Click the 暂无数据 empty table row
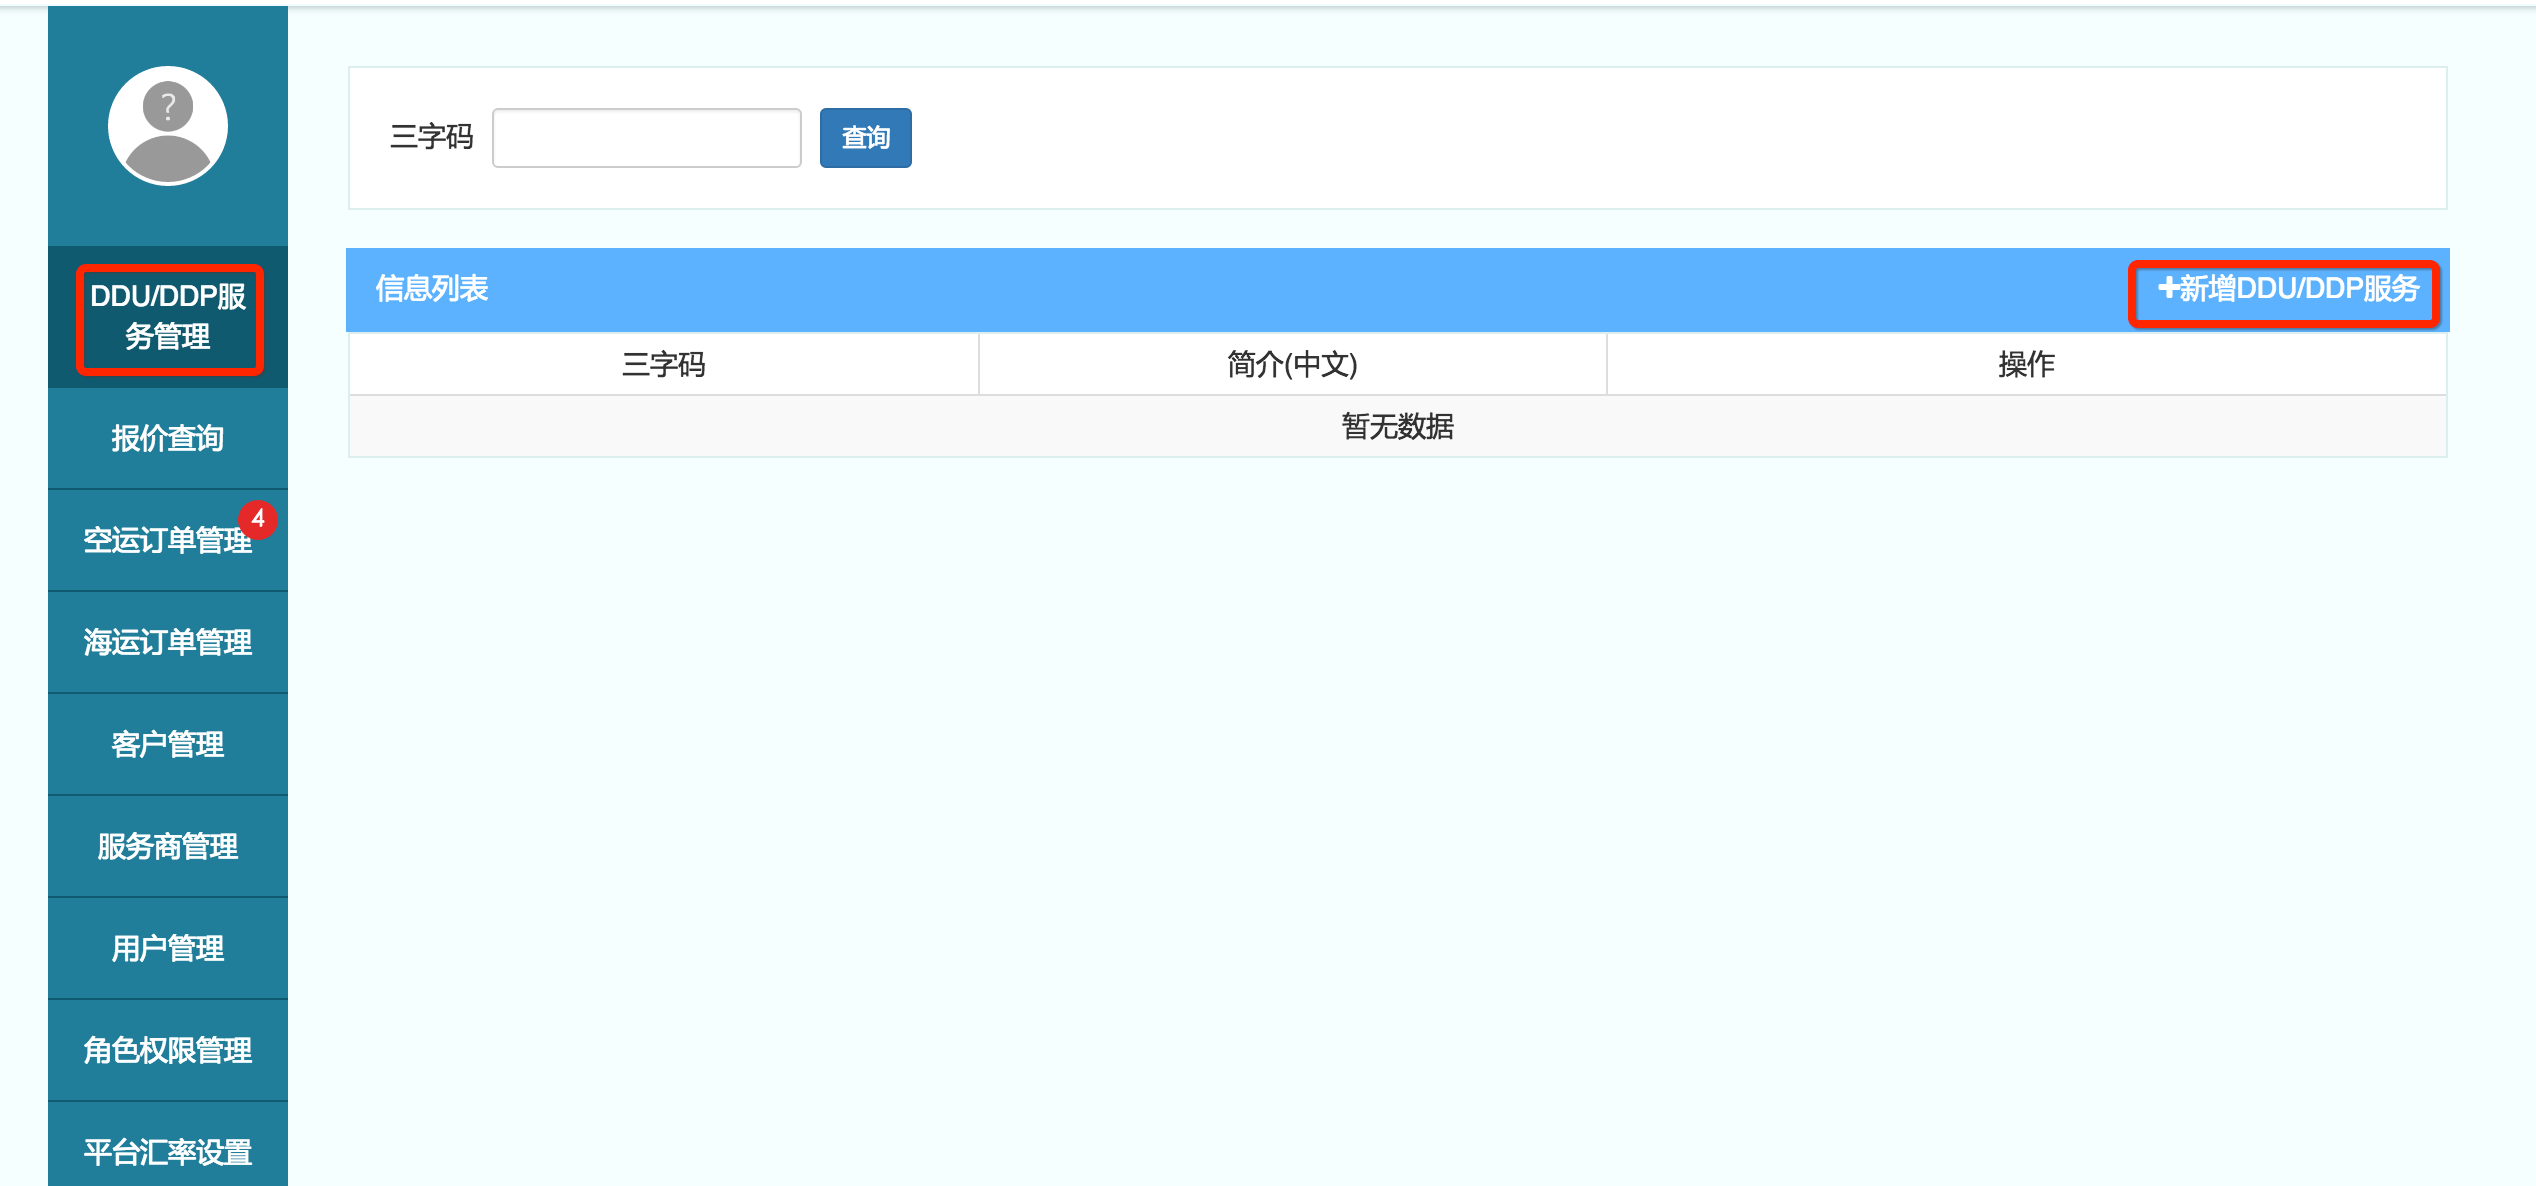The width and height of the screenshot is (2536, 1186). (x=1397, y=427)
